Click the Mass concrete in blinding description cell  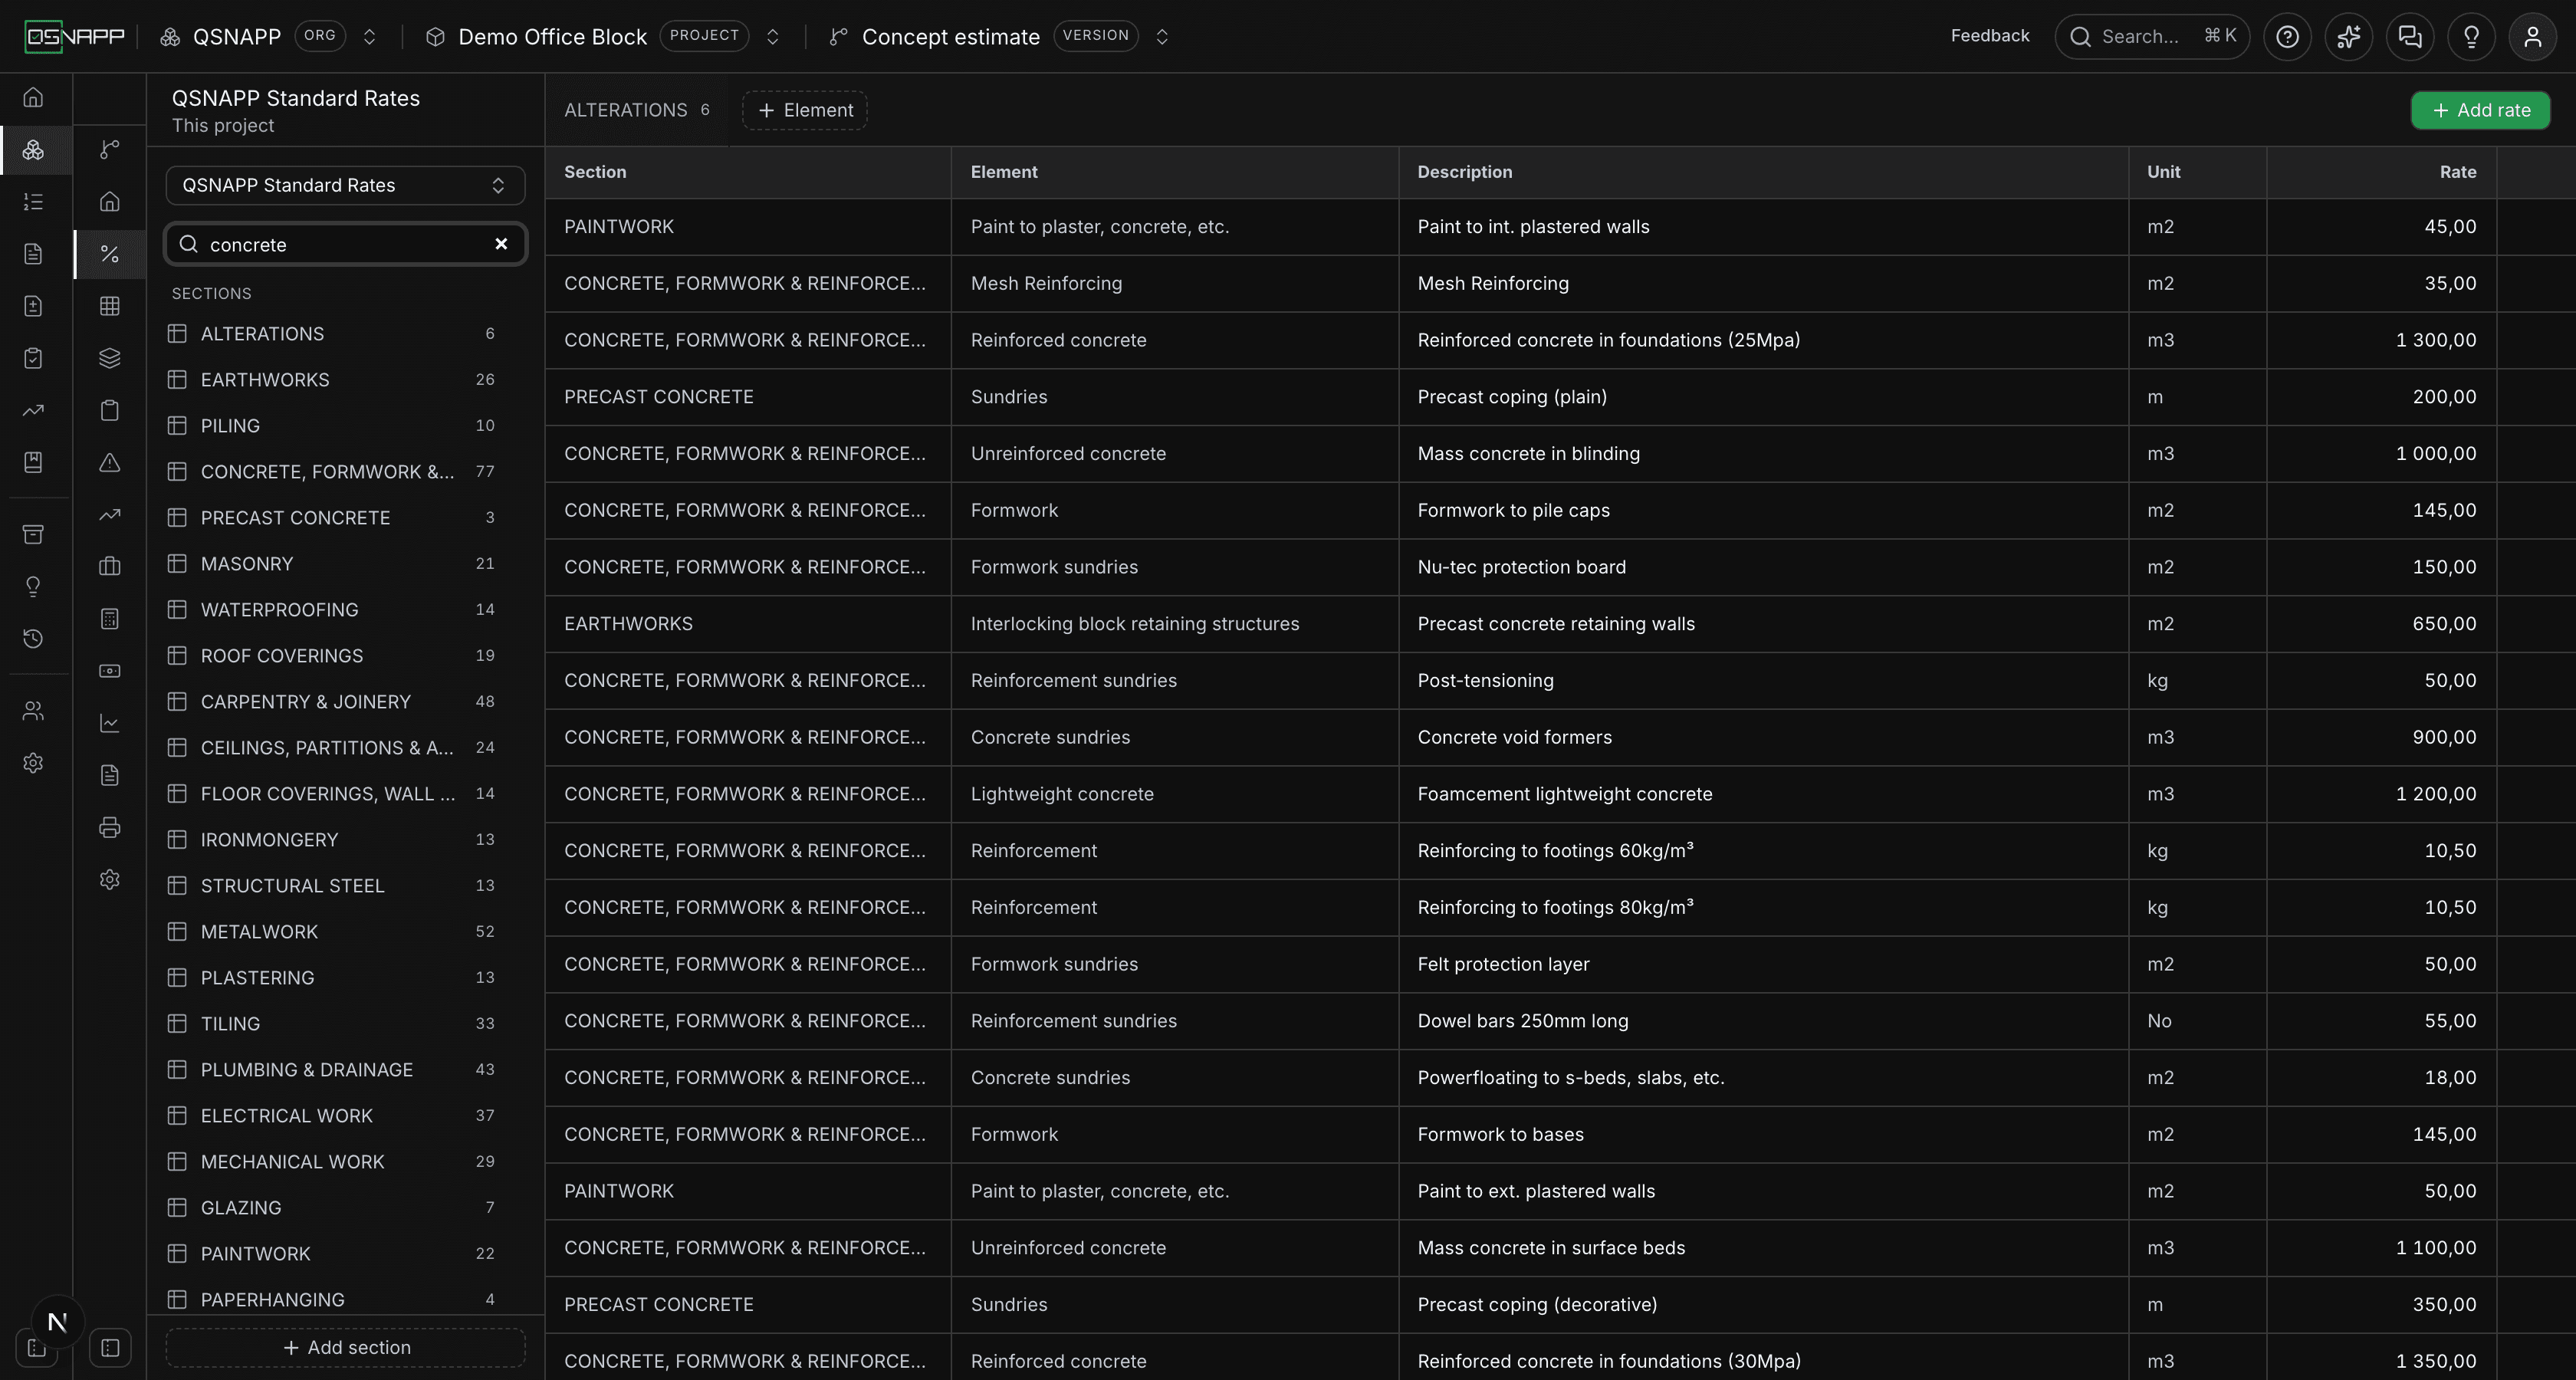[1763, 454]
